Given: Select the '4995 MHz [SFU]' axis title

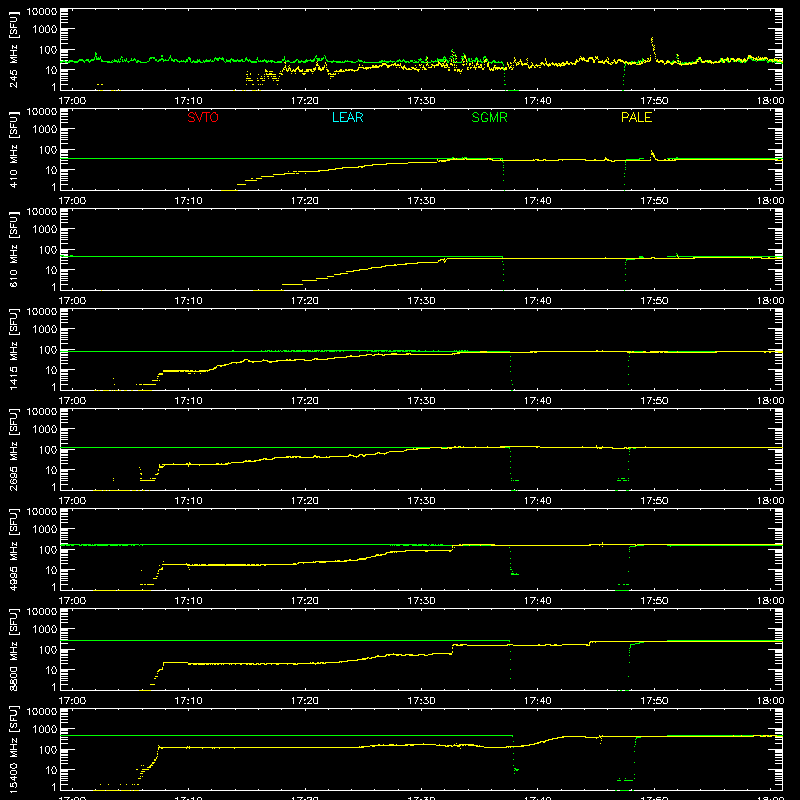Looking at the screenshot, I should (x=13, y=549).
